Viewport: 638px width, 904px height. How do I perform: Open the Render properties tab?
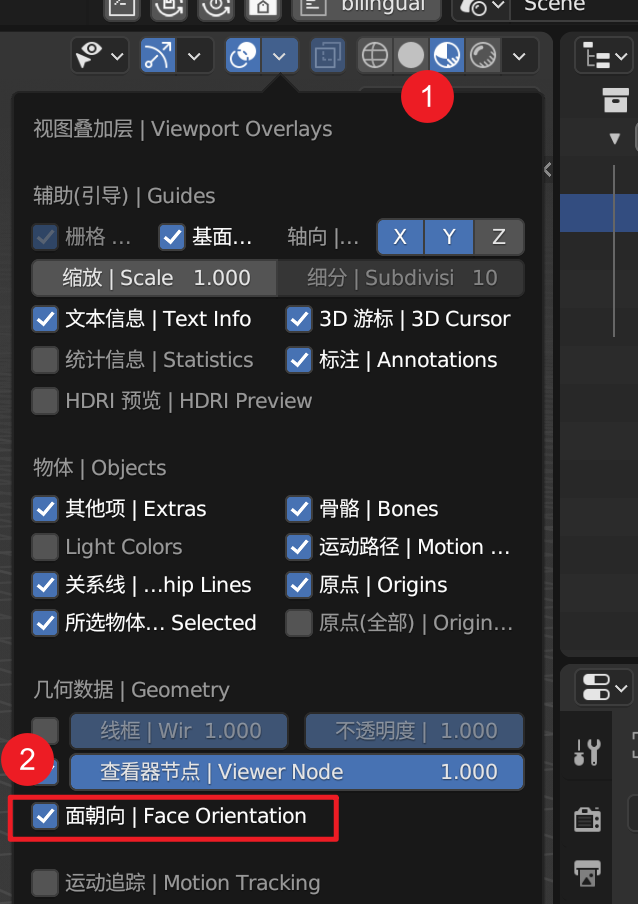(x=587, y=819)
